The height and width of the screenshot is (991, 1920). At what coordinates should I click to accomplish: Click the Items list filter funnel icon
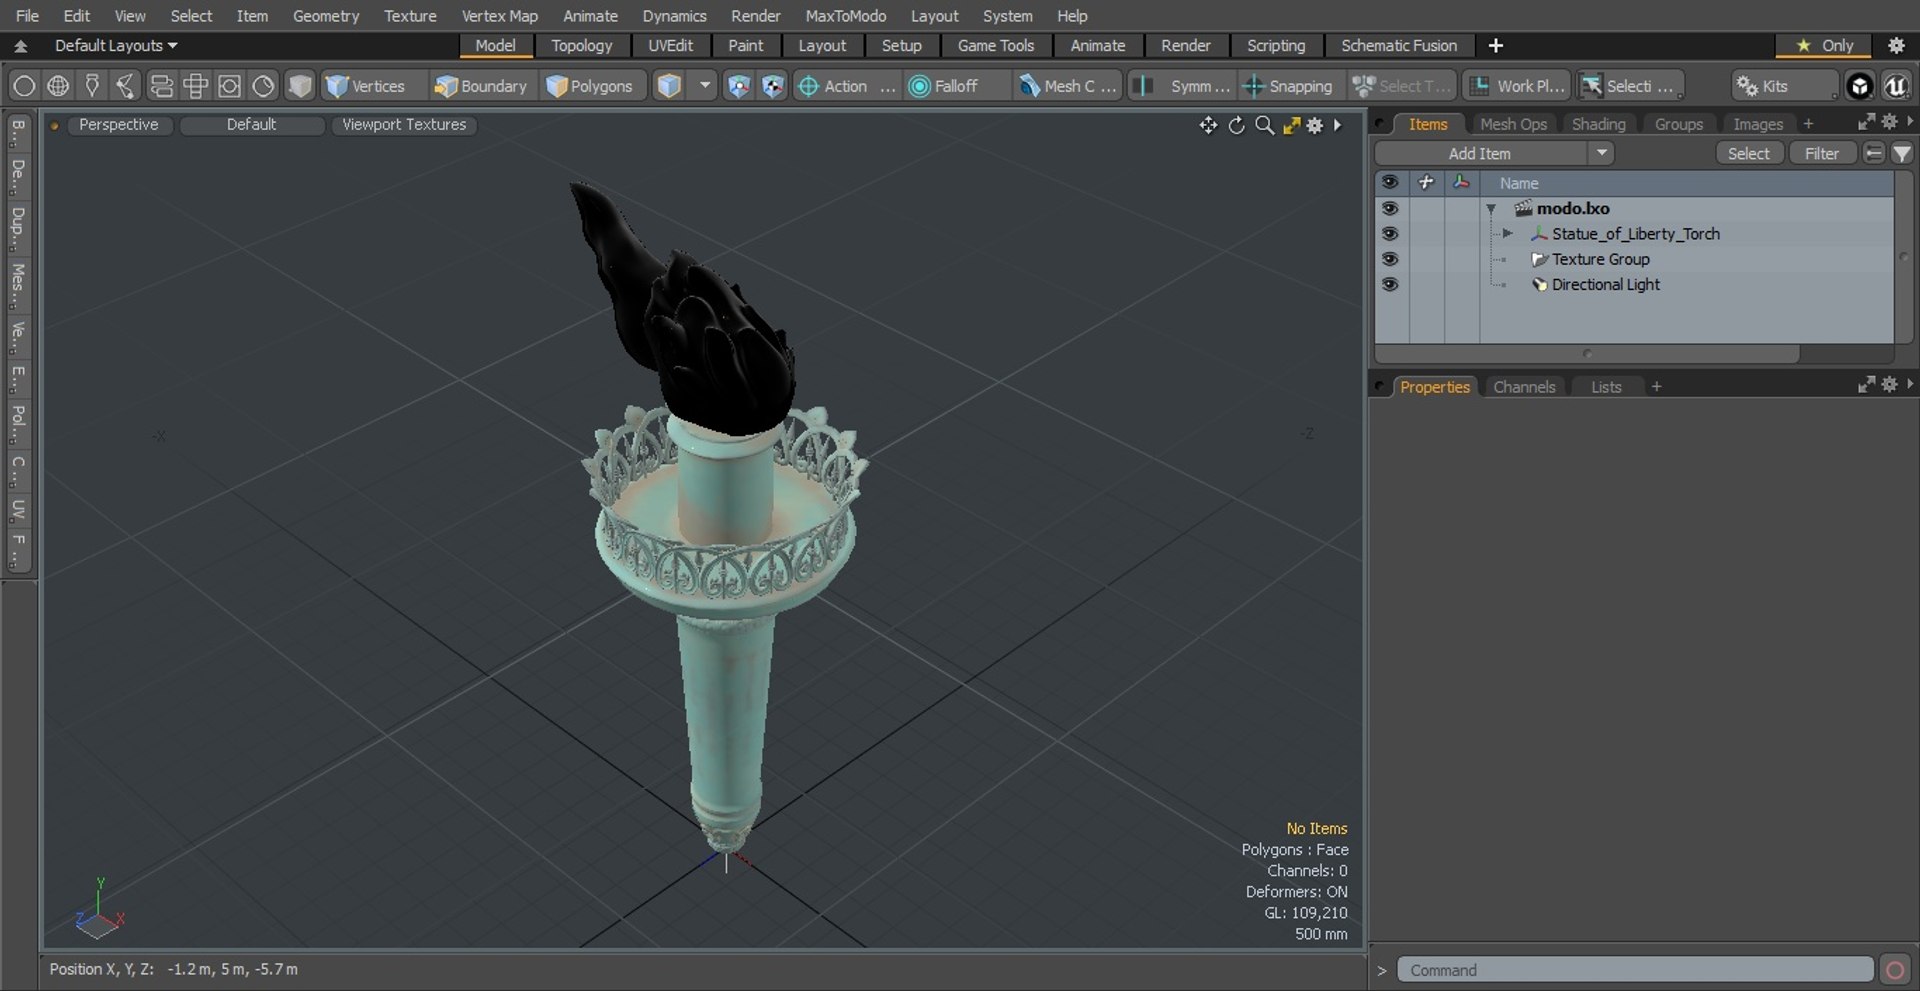(x=1902, y=153)
